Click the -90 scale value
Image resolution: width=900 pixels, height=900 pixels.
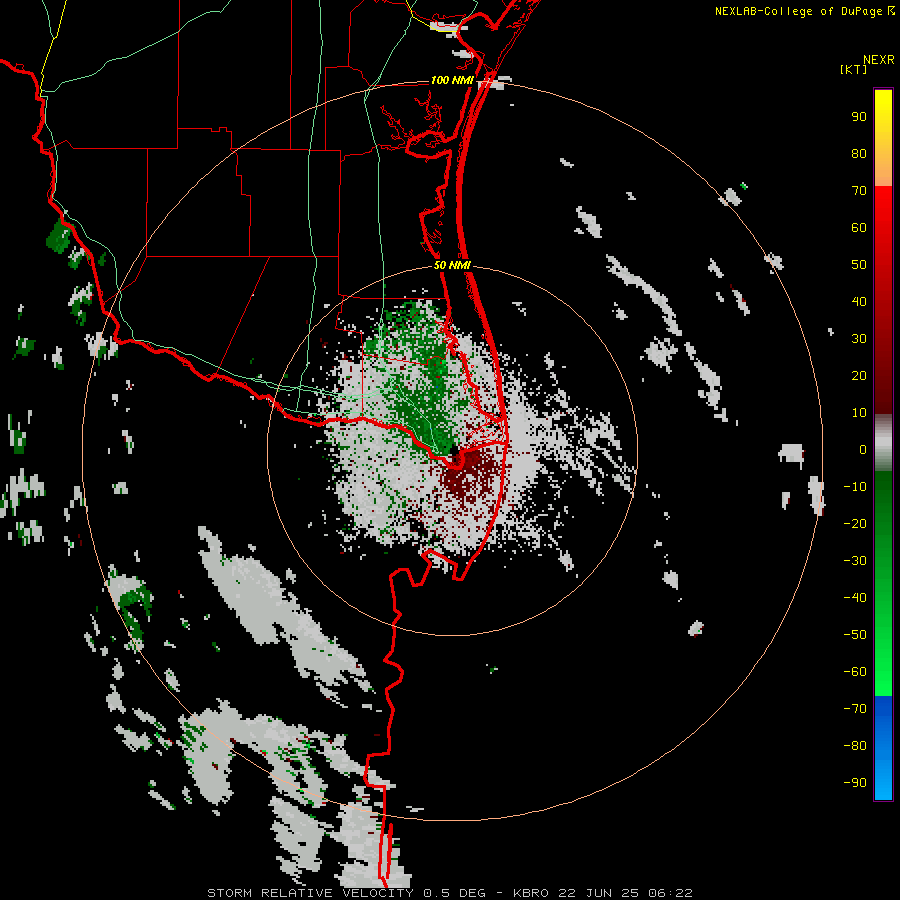click(855, 783)
